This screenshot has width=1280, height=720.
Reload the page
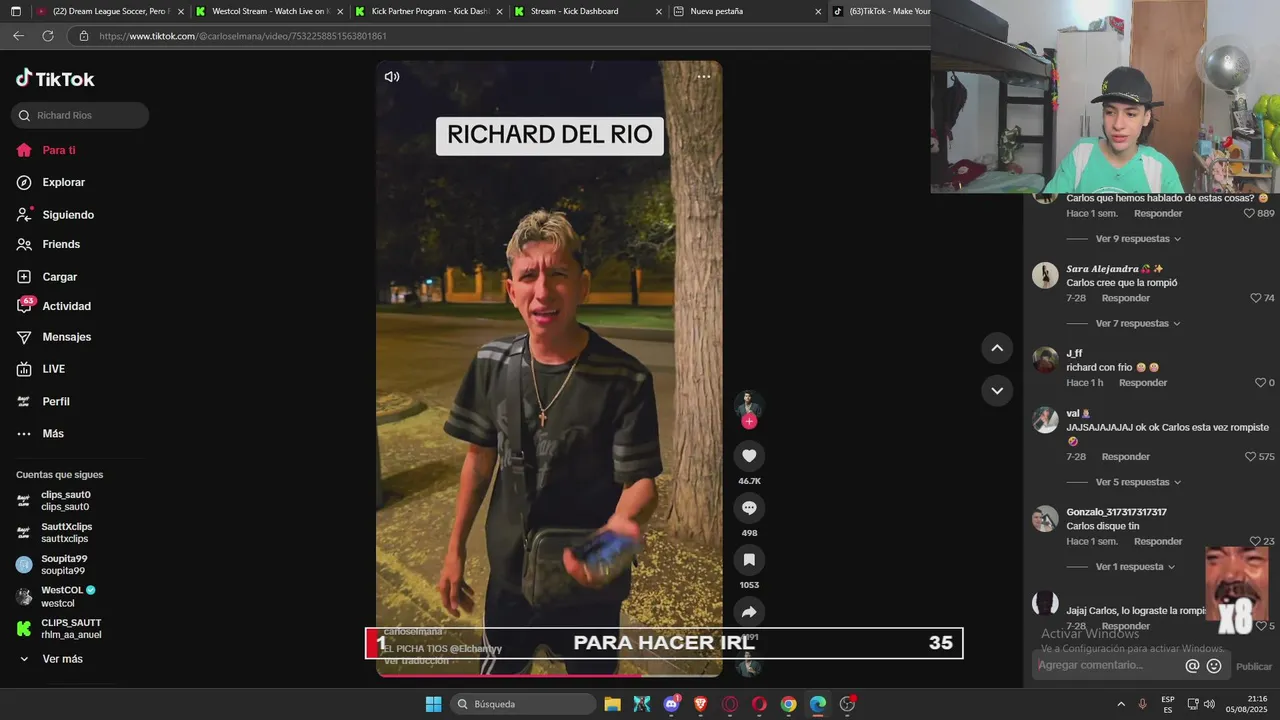pos(47,36)
